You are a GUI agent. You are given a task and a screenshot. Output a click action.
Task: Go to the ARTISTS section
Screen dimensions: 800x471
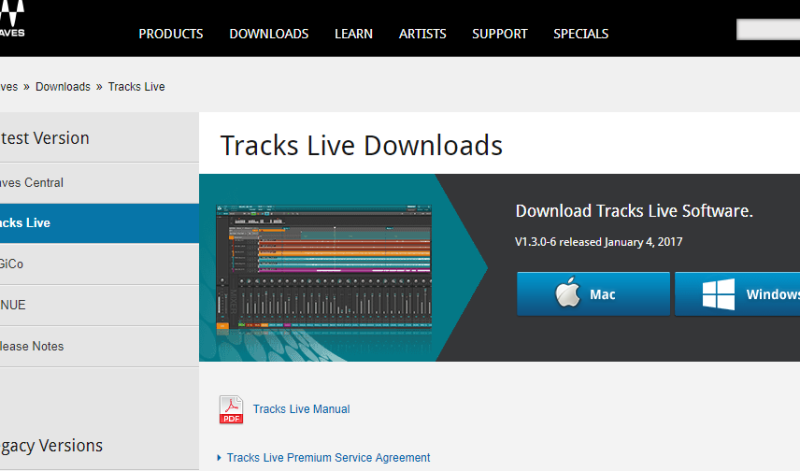click(422, 34)
